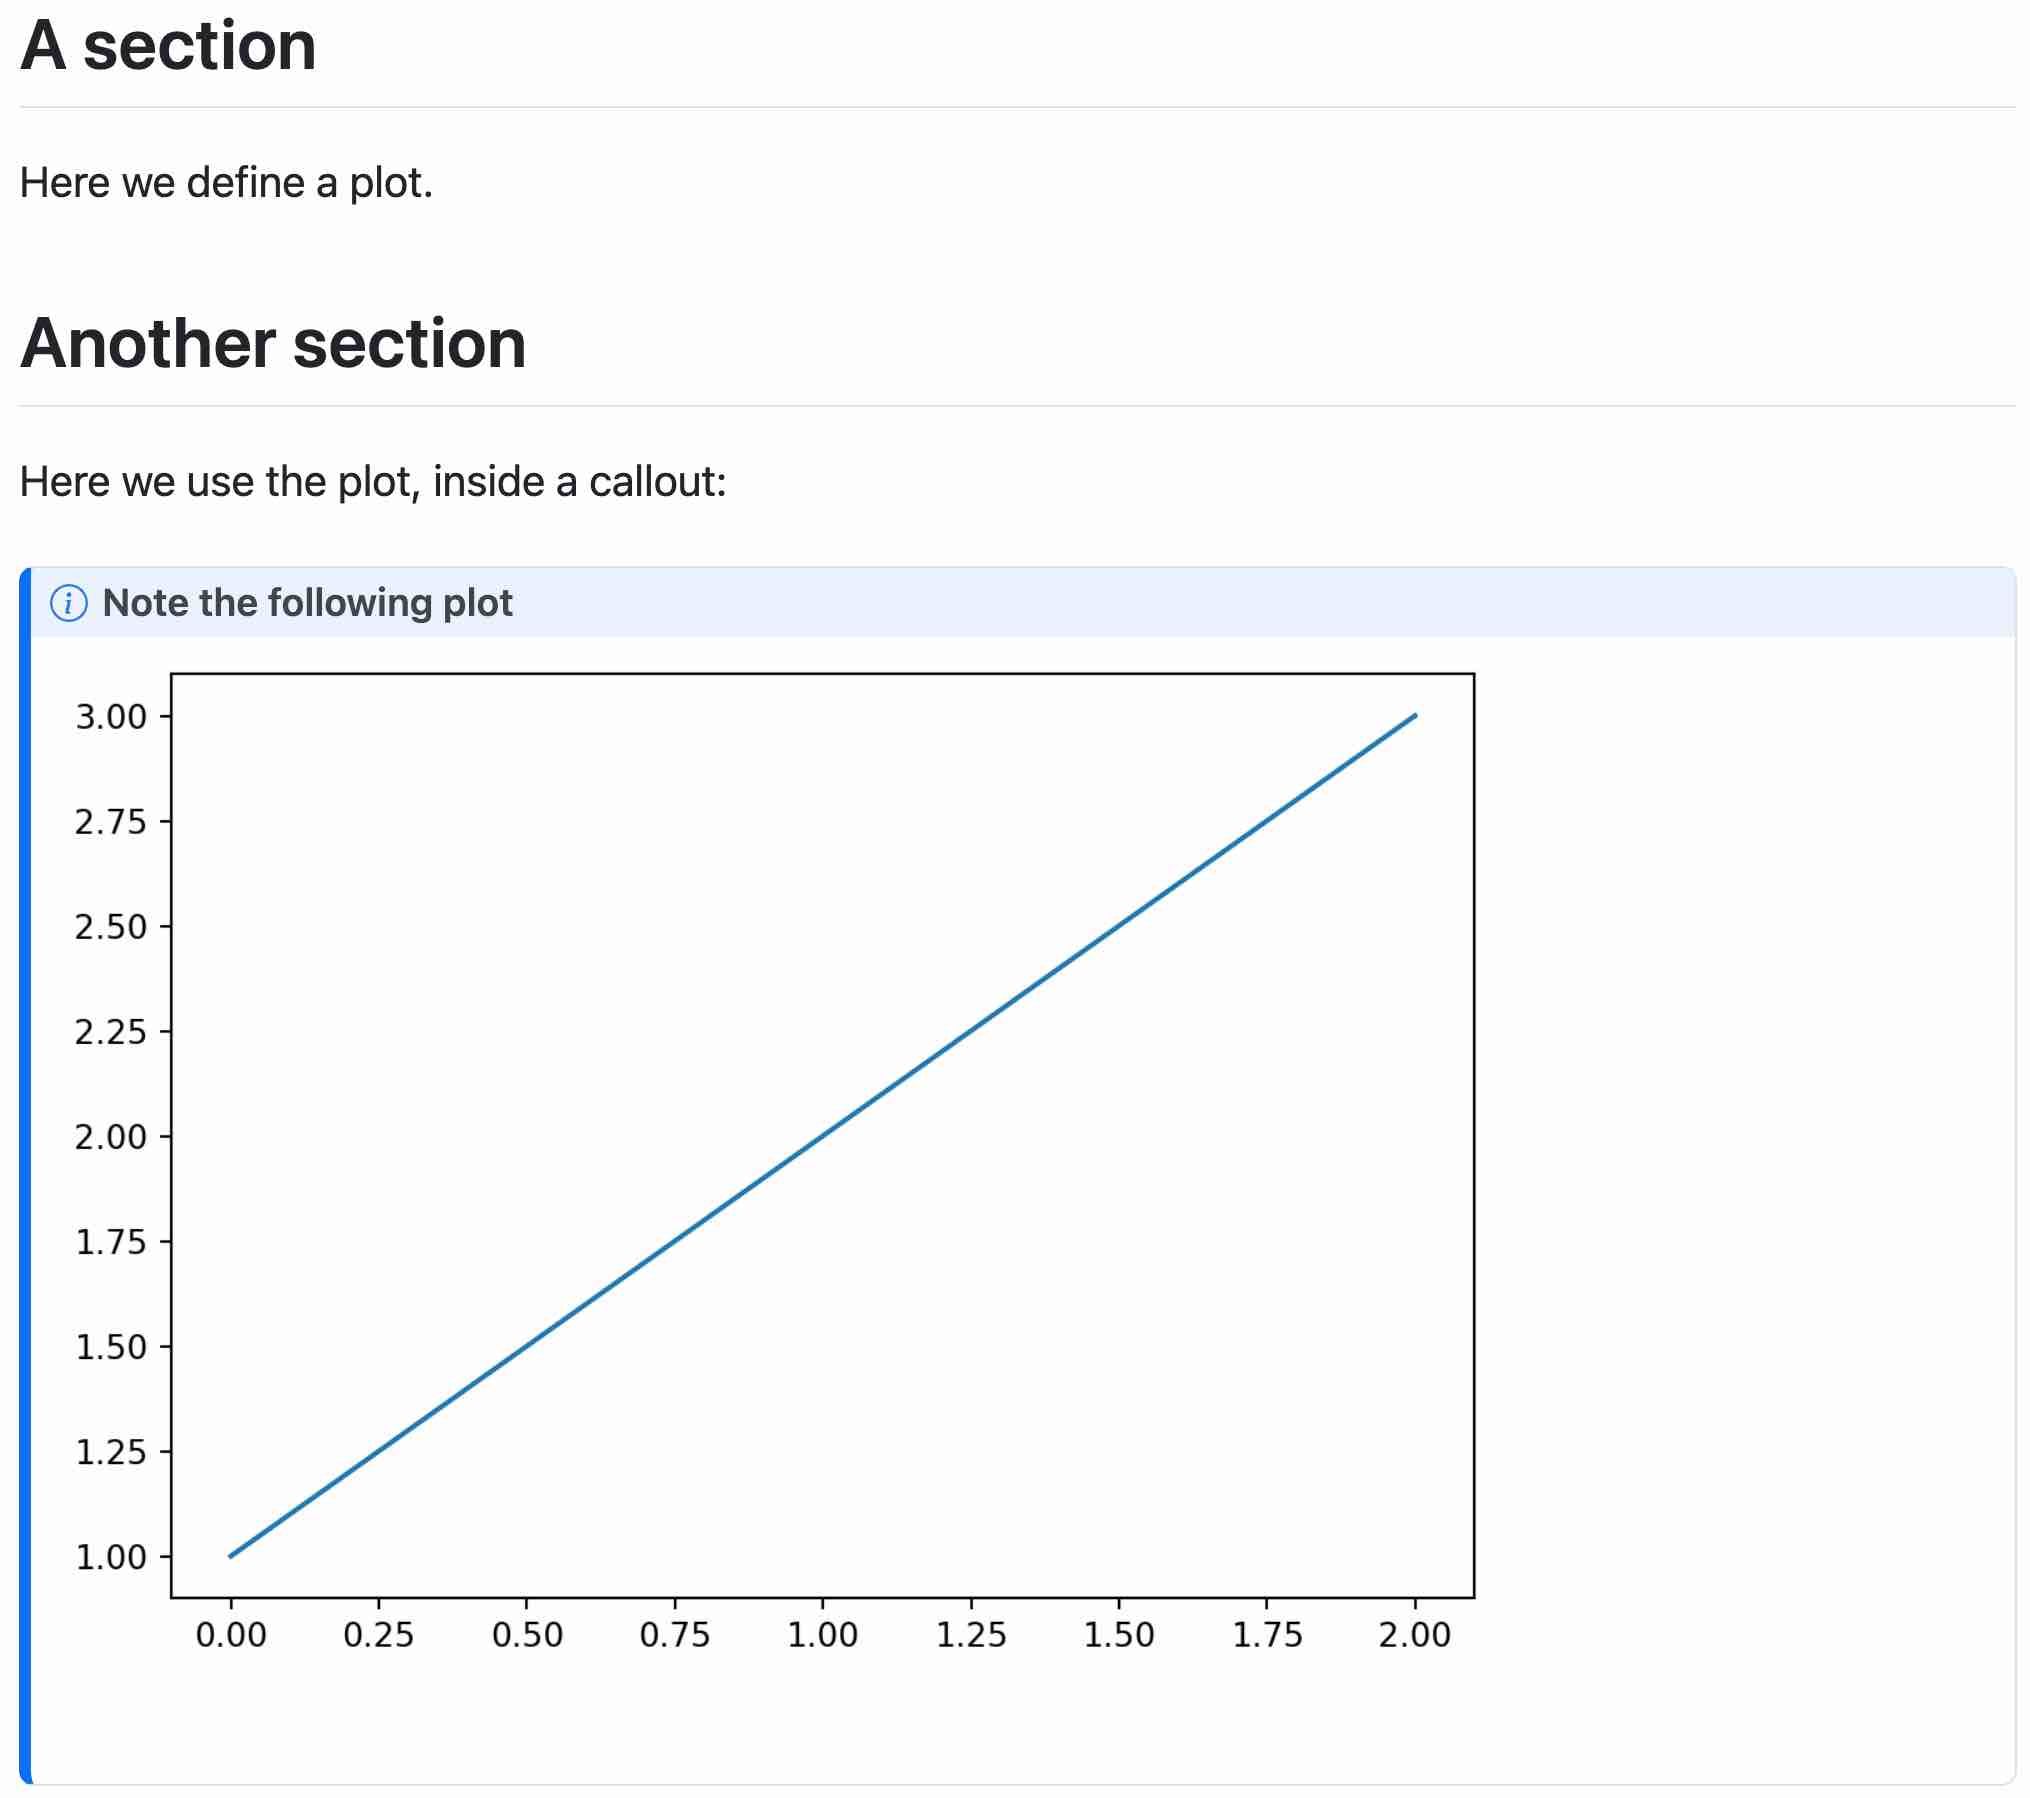The height and width of the screenshot is (1798, 2030).
Task: Click the y-axis tick label 3.00
Action: 111,717
